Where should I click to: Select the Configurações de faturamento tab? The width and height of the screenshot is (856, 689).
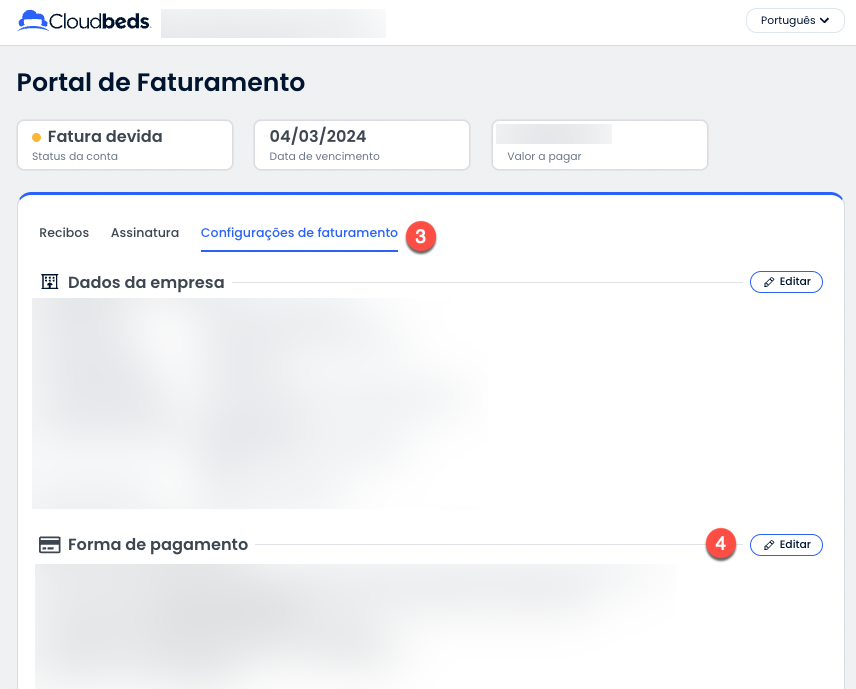[299, 233]
